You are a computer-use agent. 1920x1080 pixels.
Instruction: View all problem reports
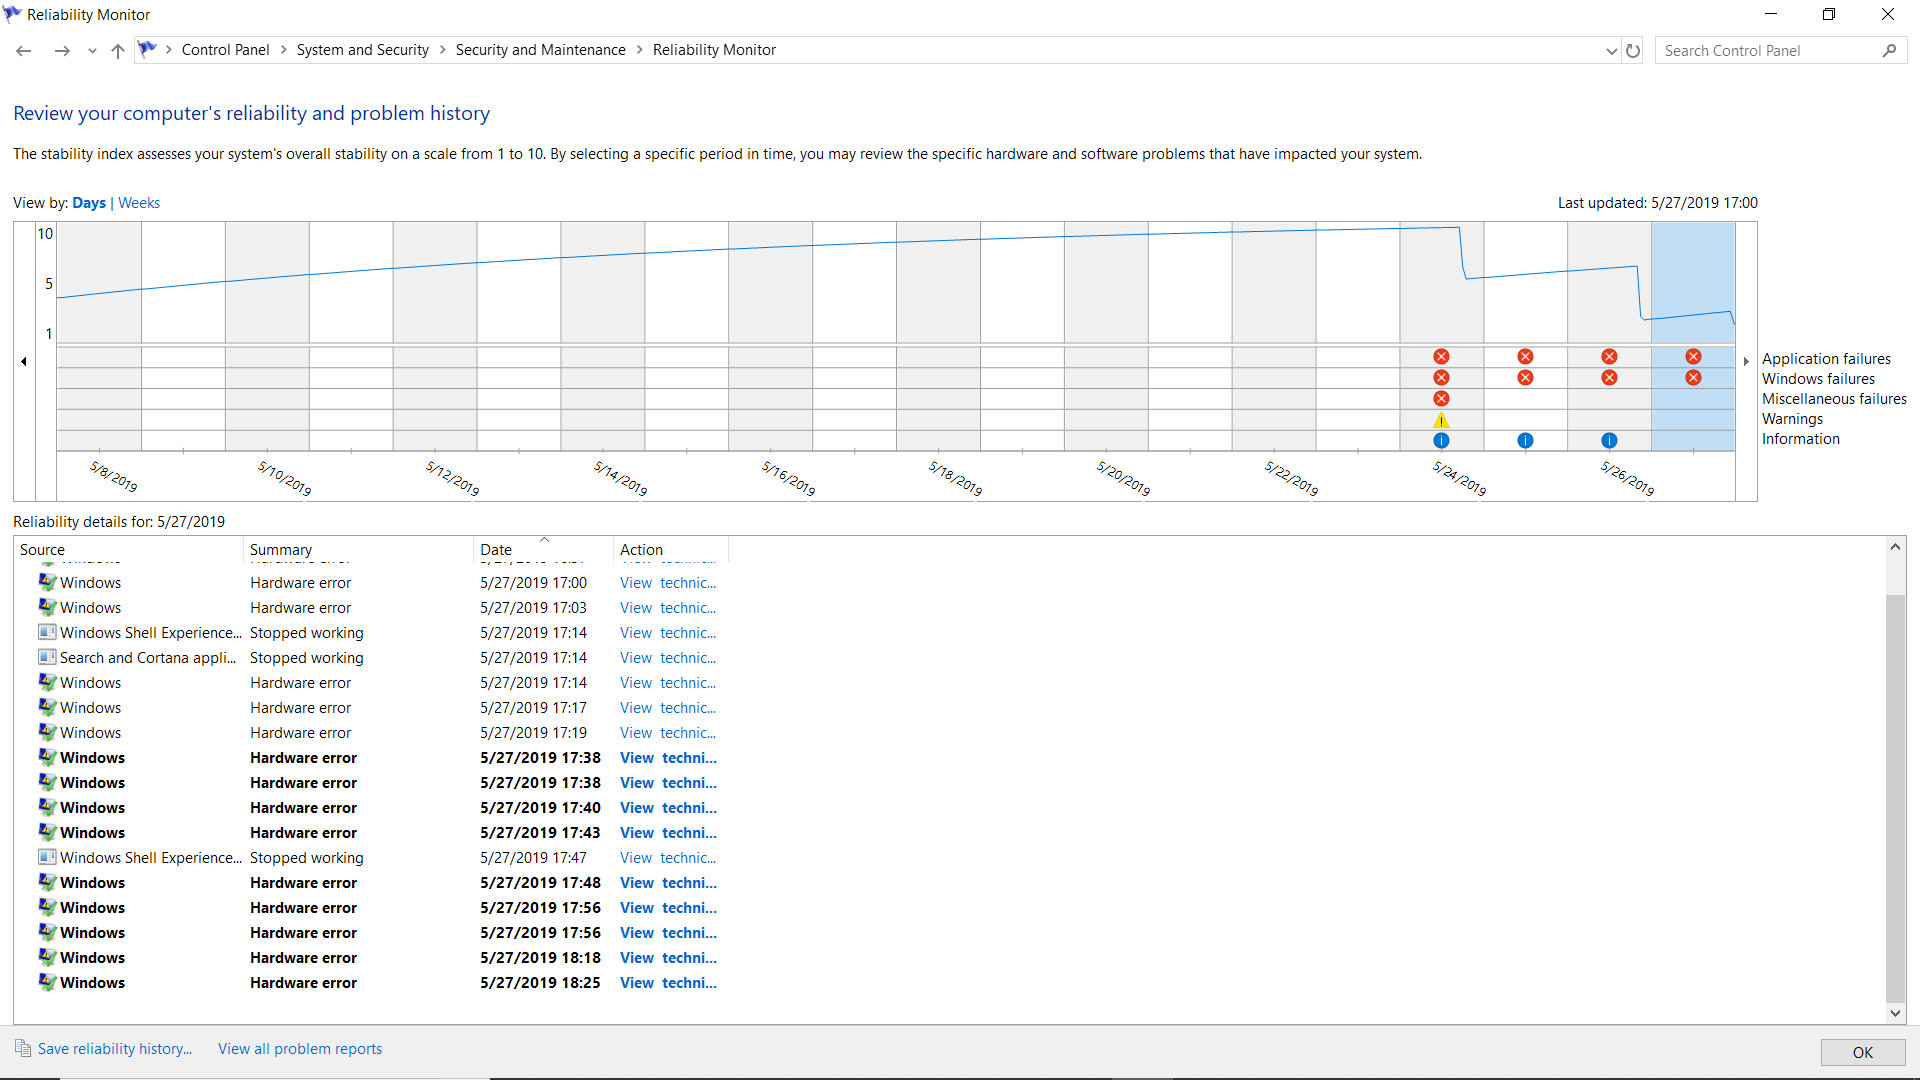point(300,1049)
